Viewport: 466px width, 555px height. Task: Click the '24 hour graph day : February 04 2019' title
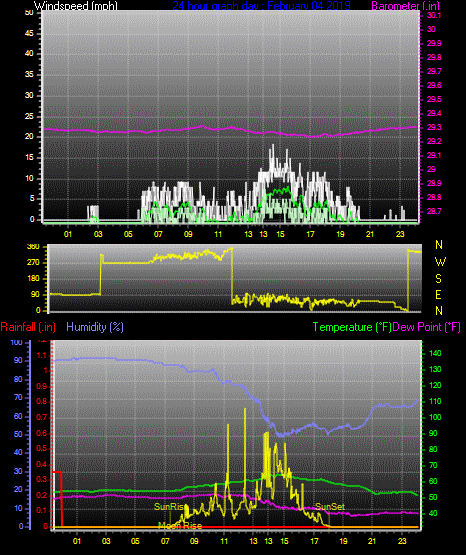tap(261, 6)
